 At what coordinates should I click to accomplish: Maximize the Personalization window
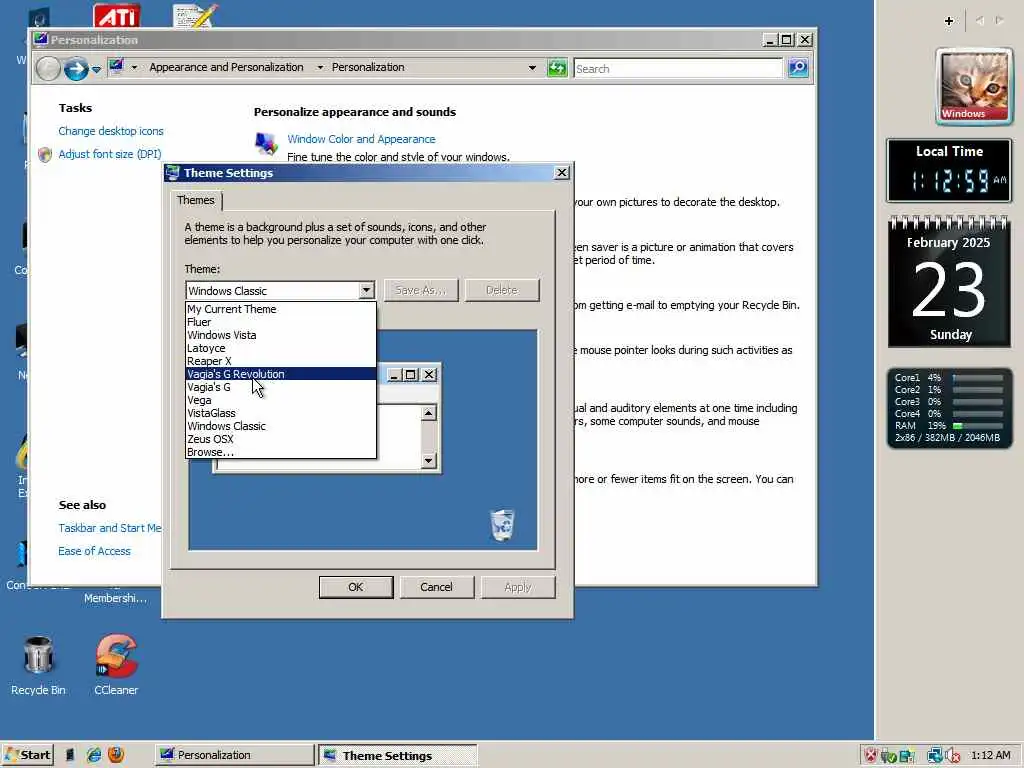(787, 40)
